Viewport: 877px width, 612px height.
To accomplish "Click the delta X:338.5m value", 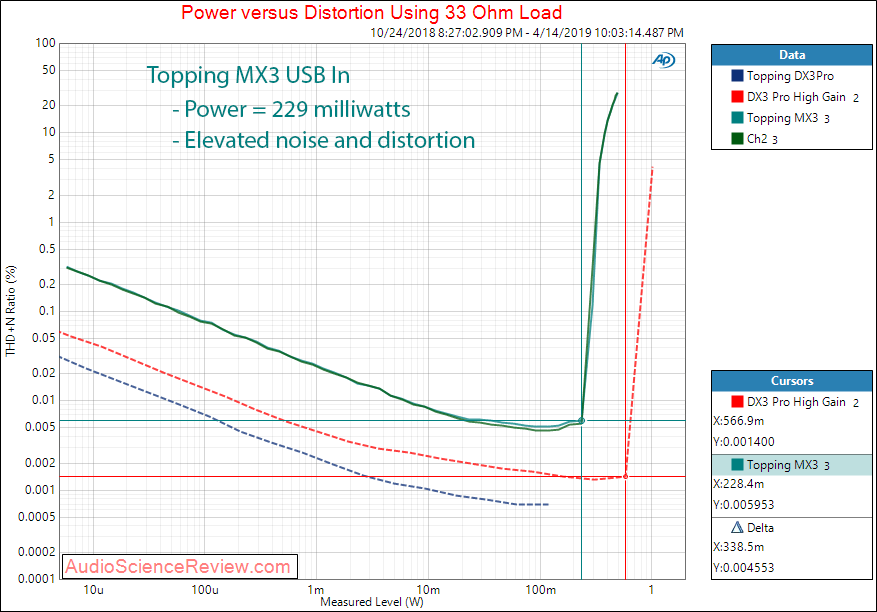I will [x=738, y=547].
